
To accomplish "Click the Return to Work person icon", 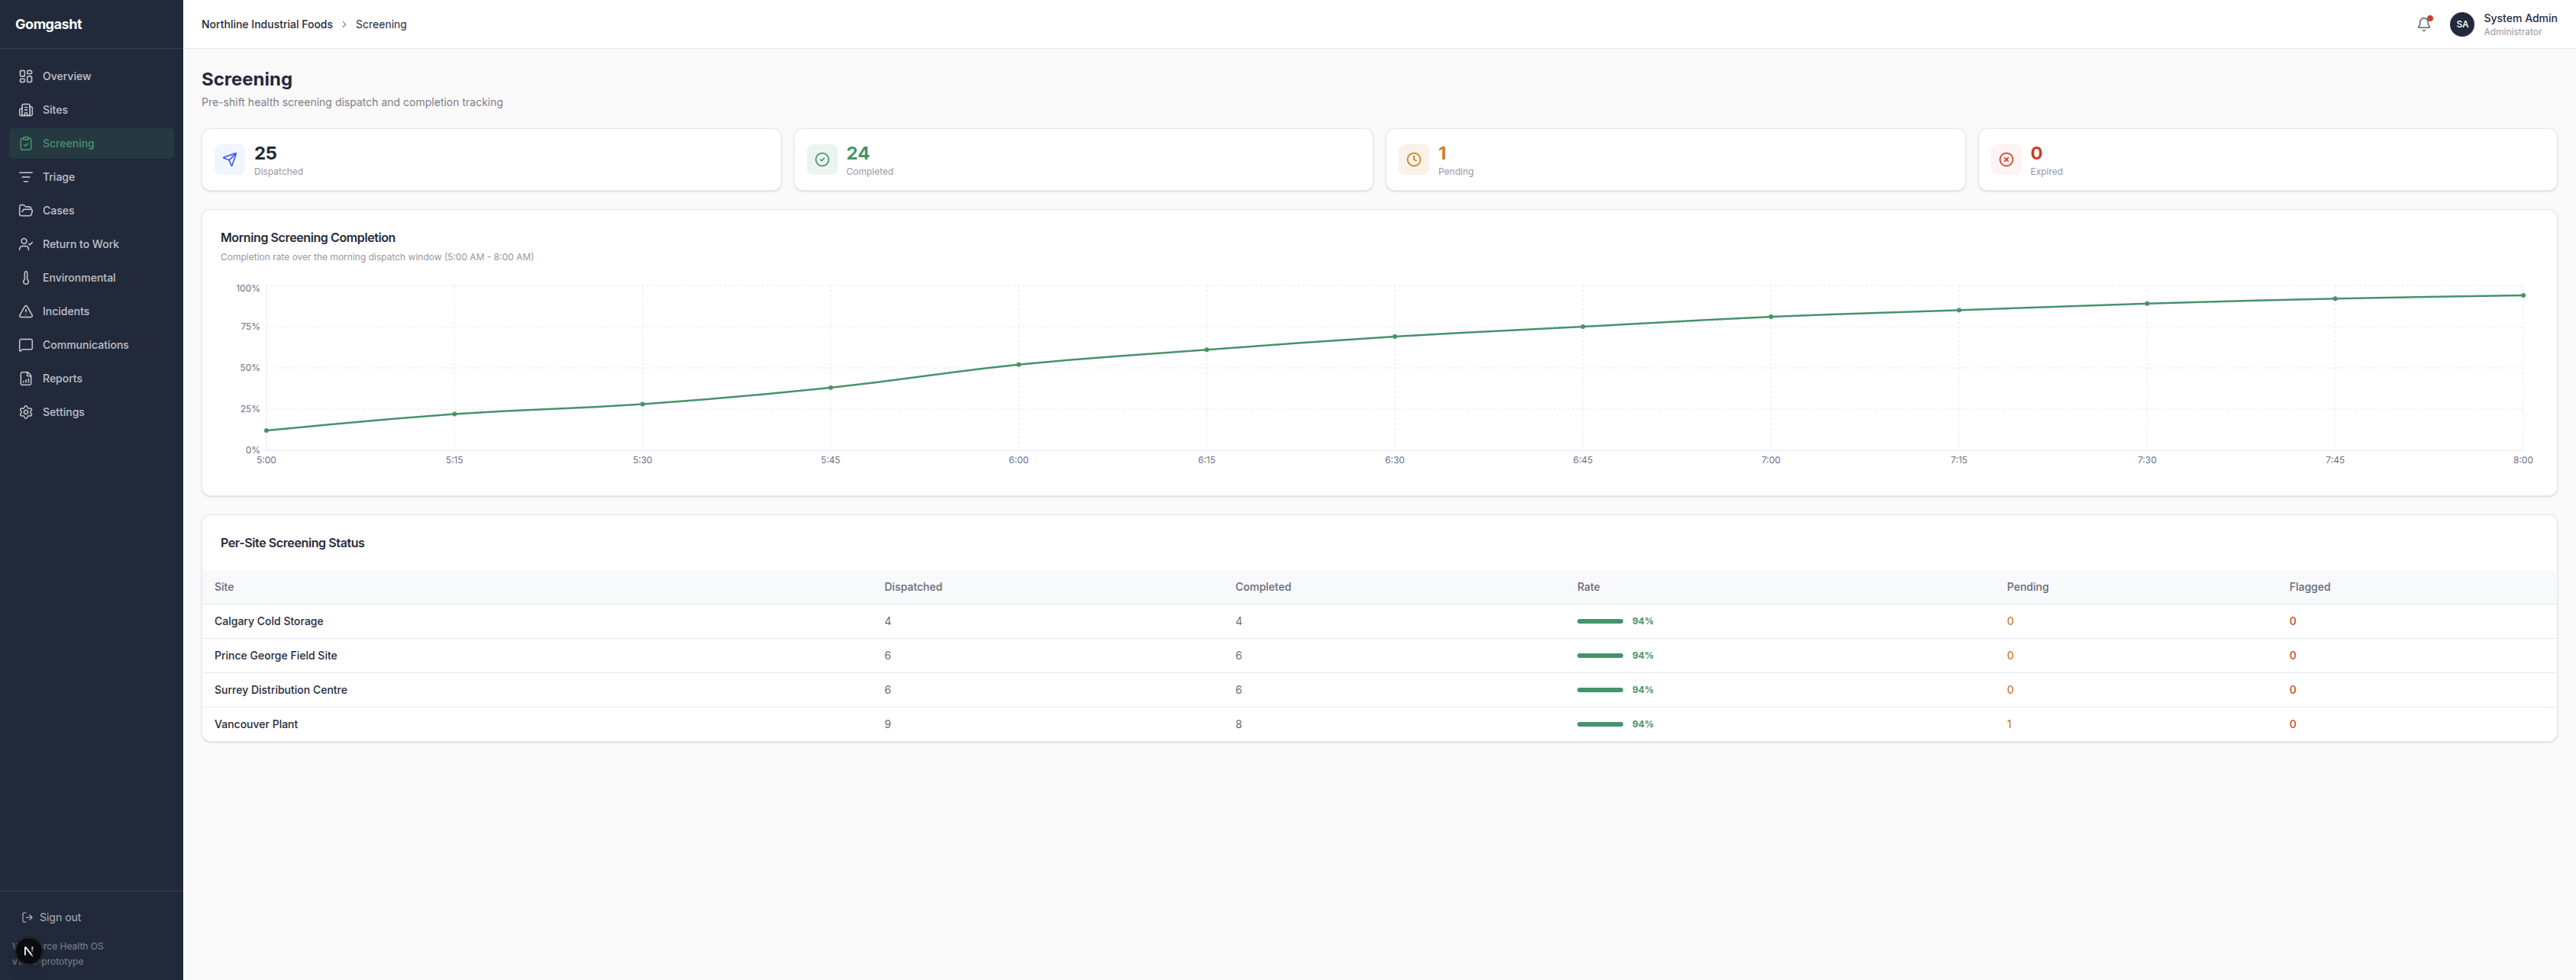I will [26, 244].
